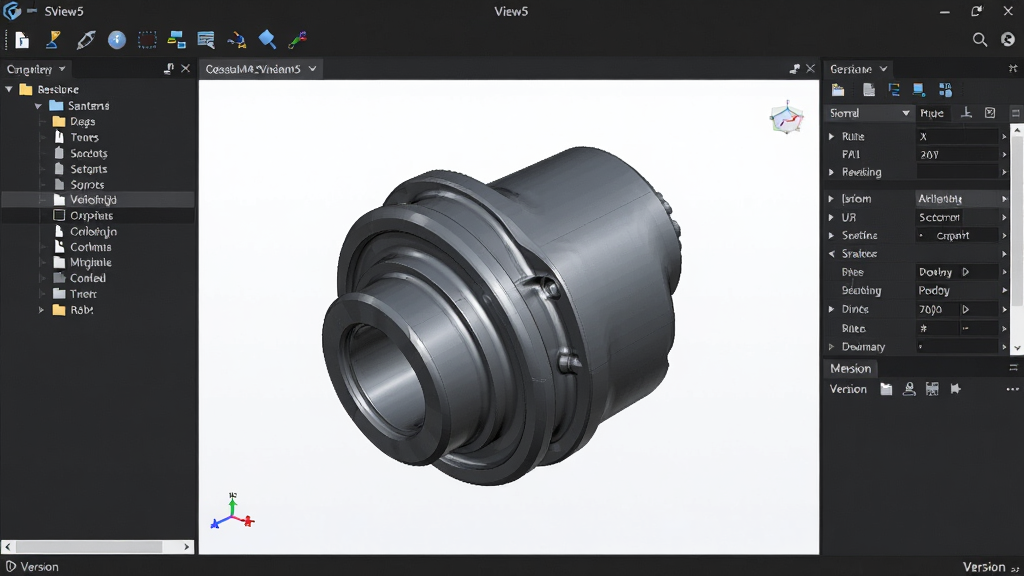The image size is (1024, 576).
Task: Open the CessalM4 tab dropdown arrow
Action: coord(312,69)
